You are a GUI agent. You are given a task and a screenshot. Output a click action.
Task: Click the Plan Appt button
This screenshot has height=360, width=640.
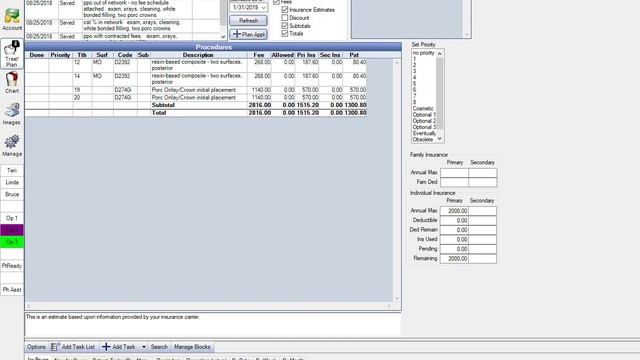(x=248, y=34)
